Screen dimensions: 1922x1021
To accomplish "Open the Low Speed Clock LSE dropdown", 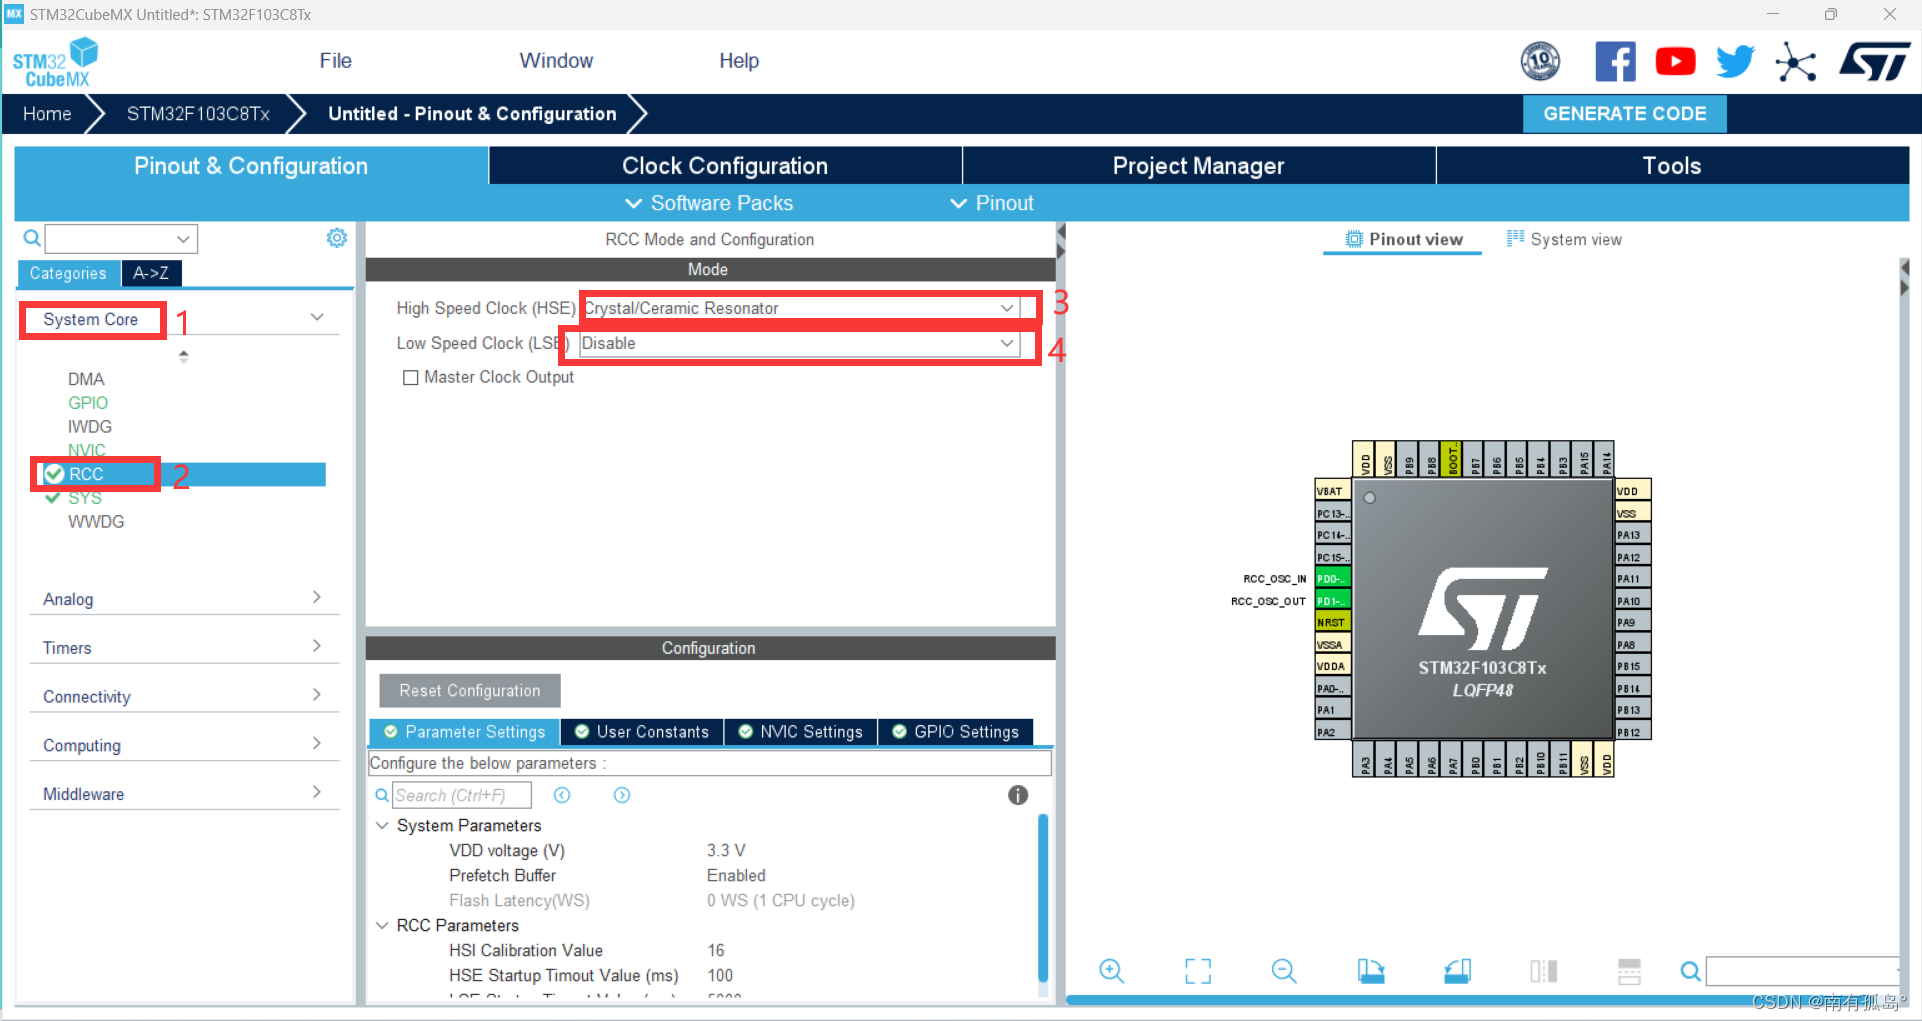I will (x=800, y=343).
